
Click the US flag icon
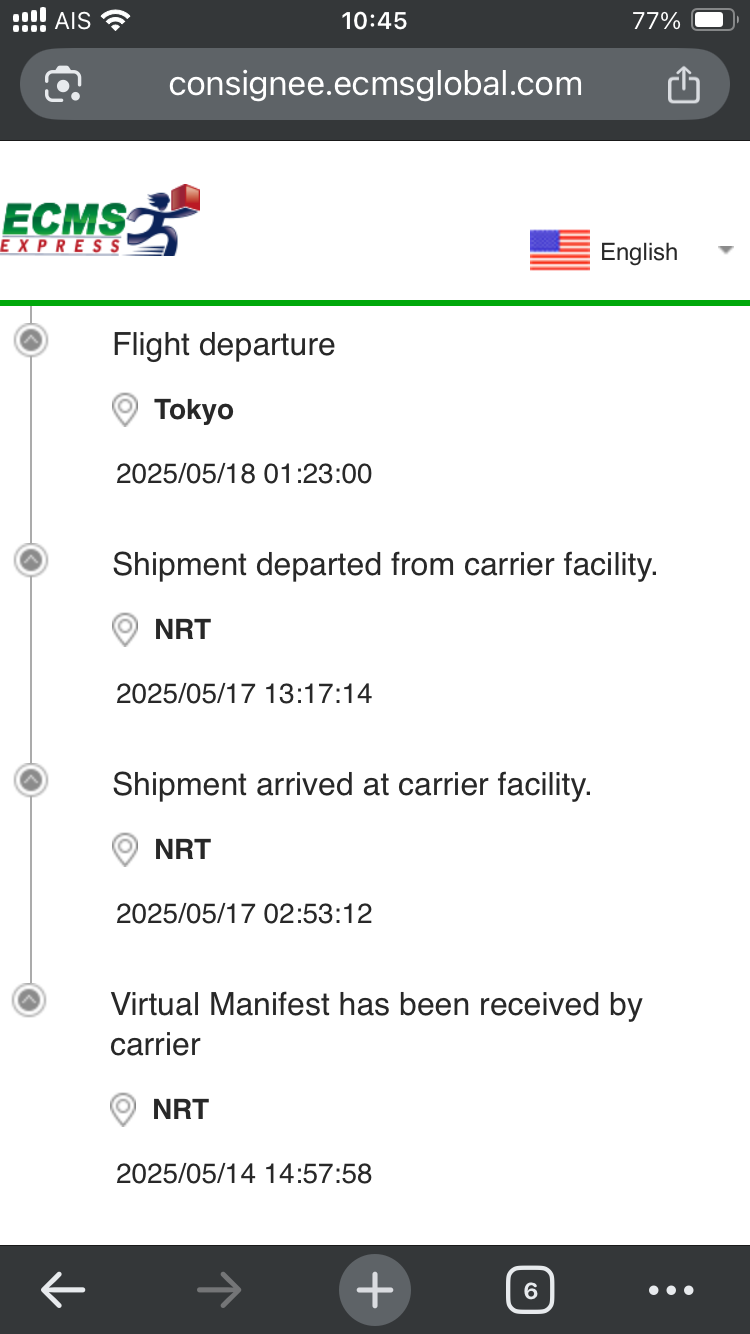pos(560,250)
